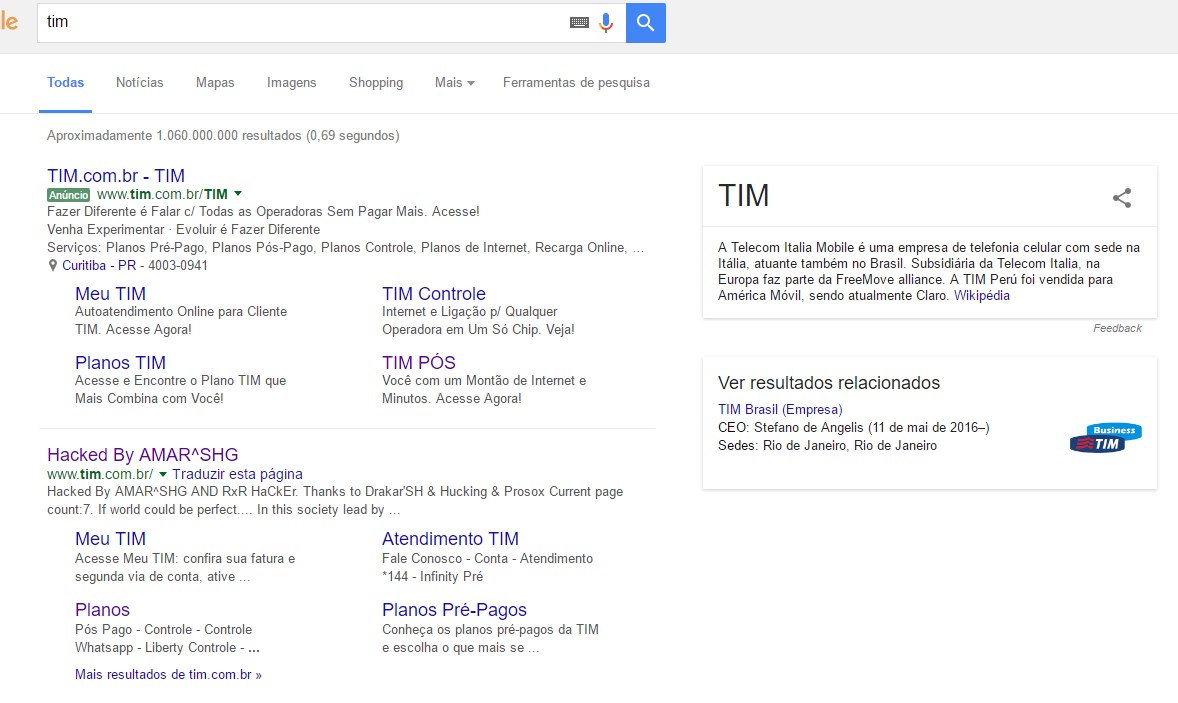Viewport: 1178px width, 703px height.
Task: Open the Hacked By AMAR^SHG result
Action: click(x=143, y=455)
